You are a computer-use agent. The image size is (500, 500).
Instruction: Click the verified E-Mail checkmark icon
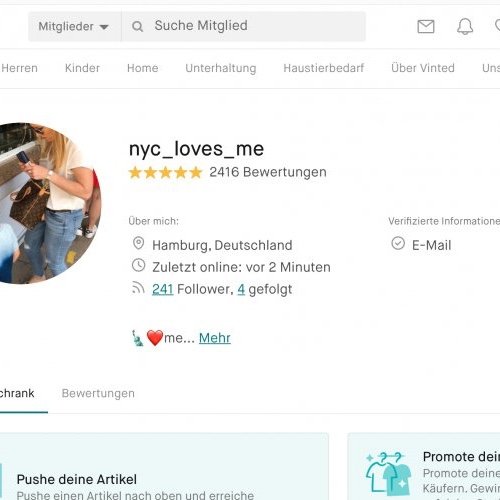click(398, 243)
